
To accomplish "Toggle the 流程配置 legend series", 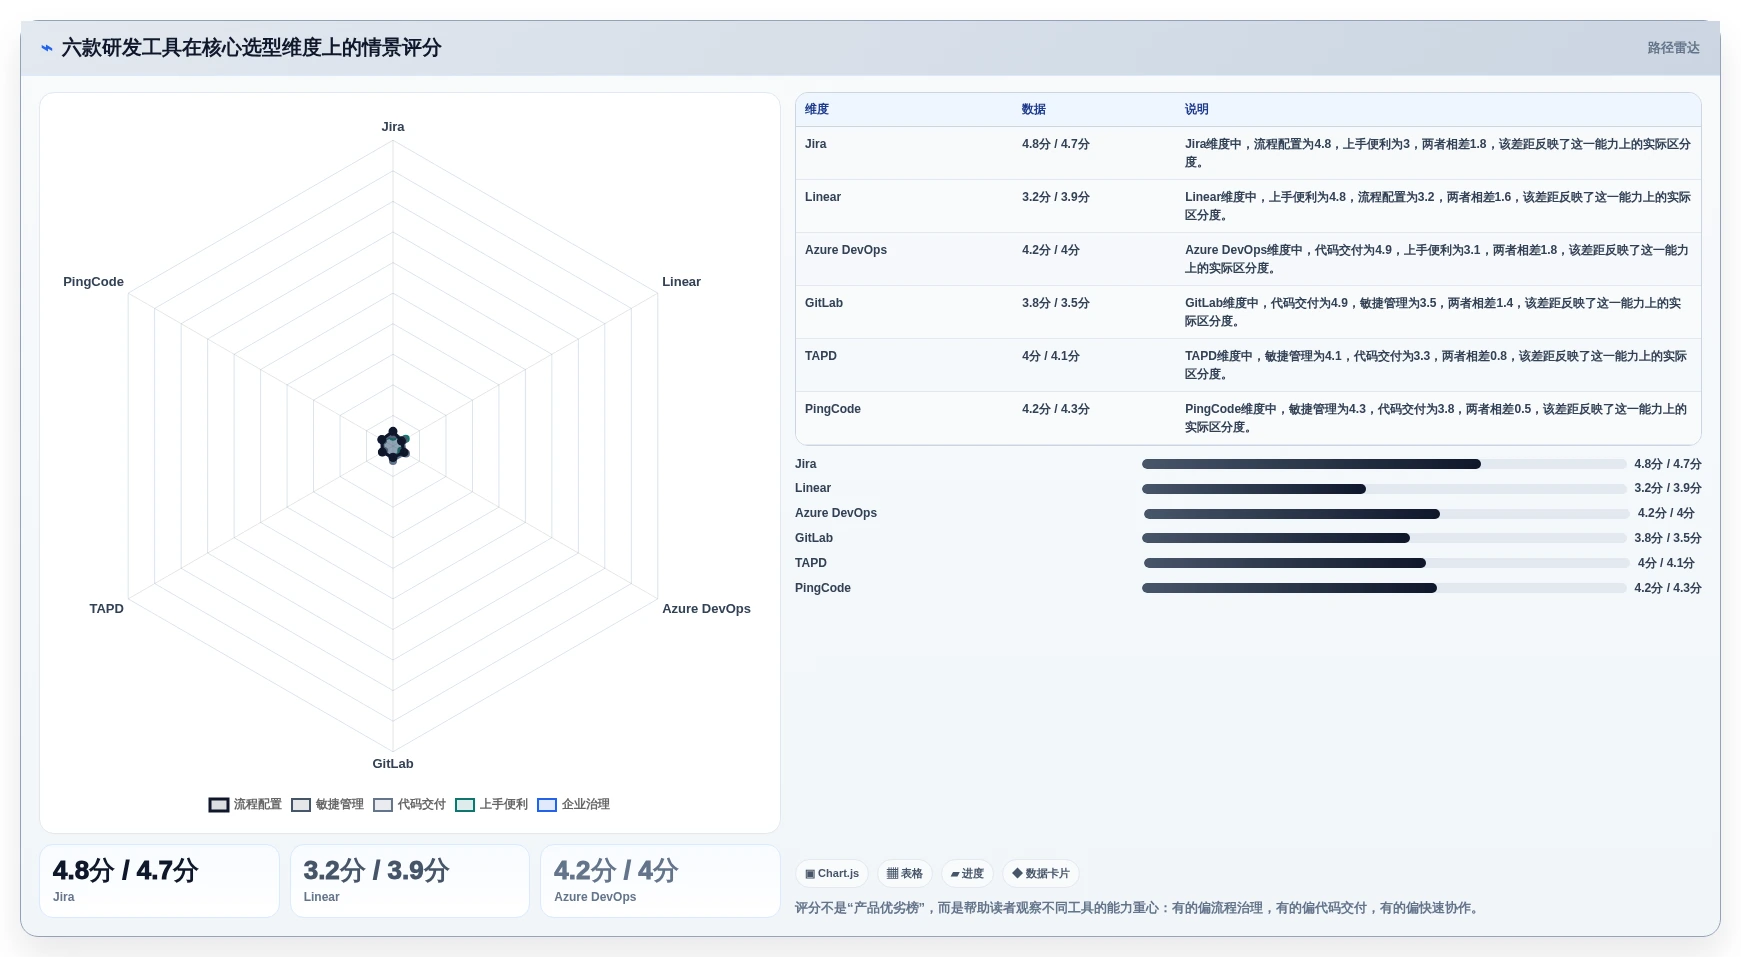I will pyautogui.click(x=245, y=804).
